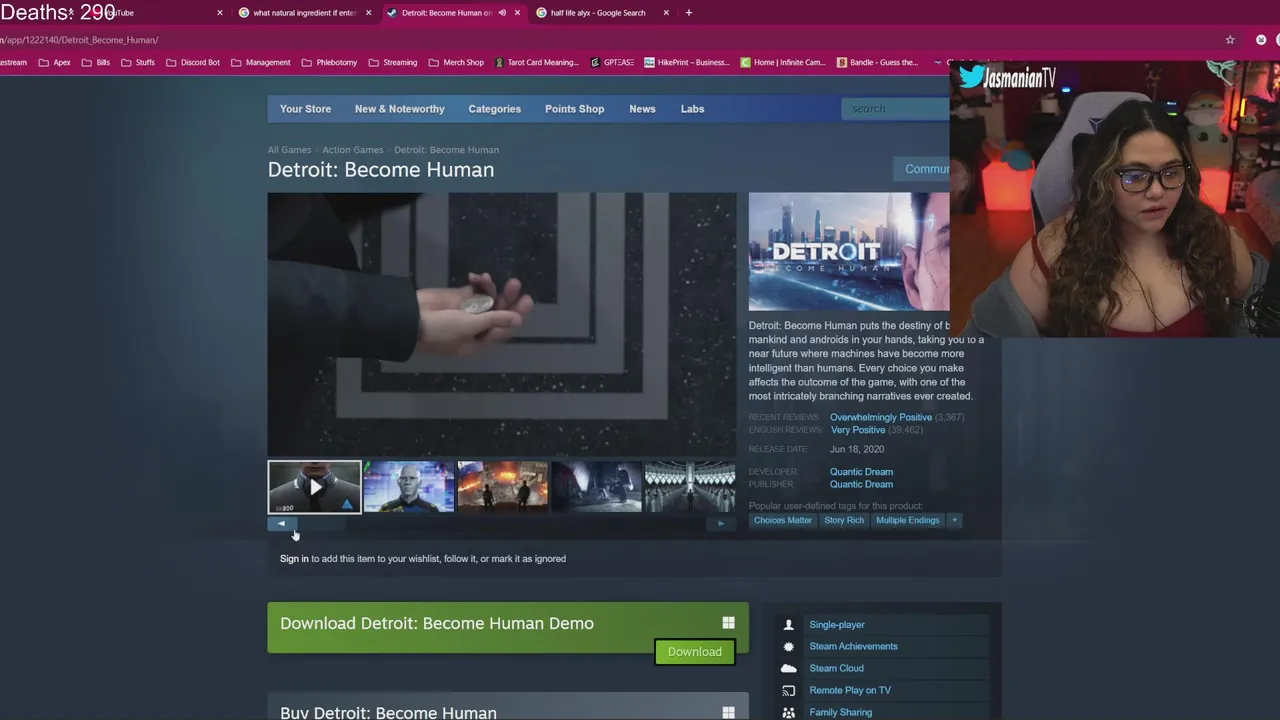Click the browser address bar URL
Screen dimensions: 1280x720
80,40
